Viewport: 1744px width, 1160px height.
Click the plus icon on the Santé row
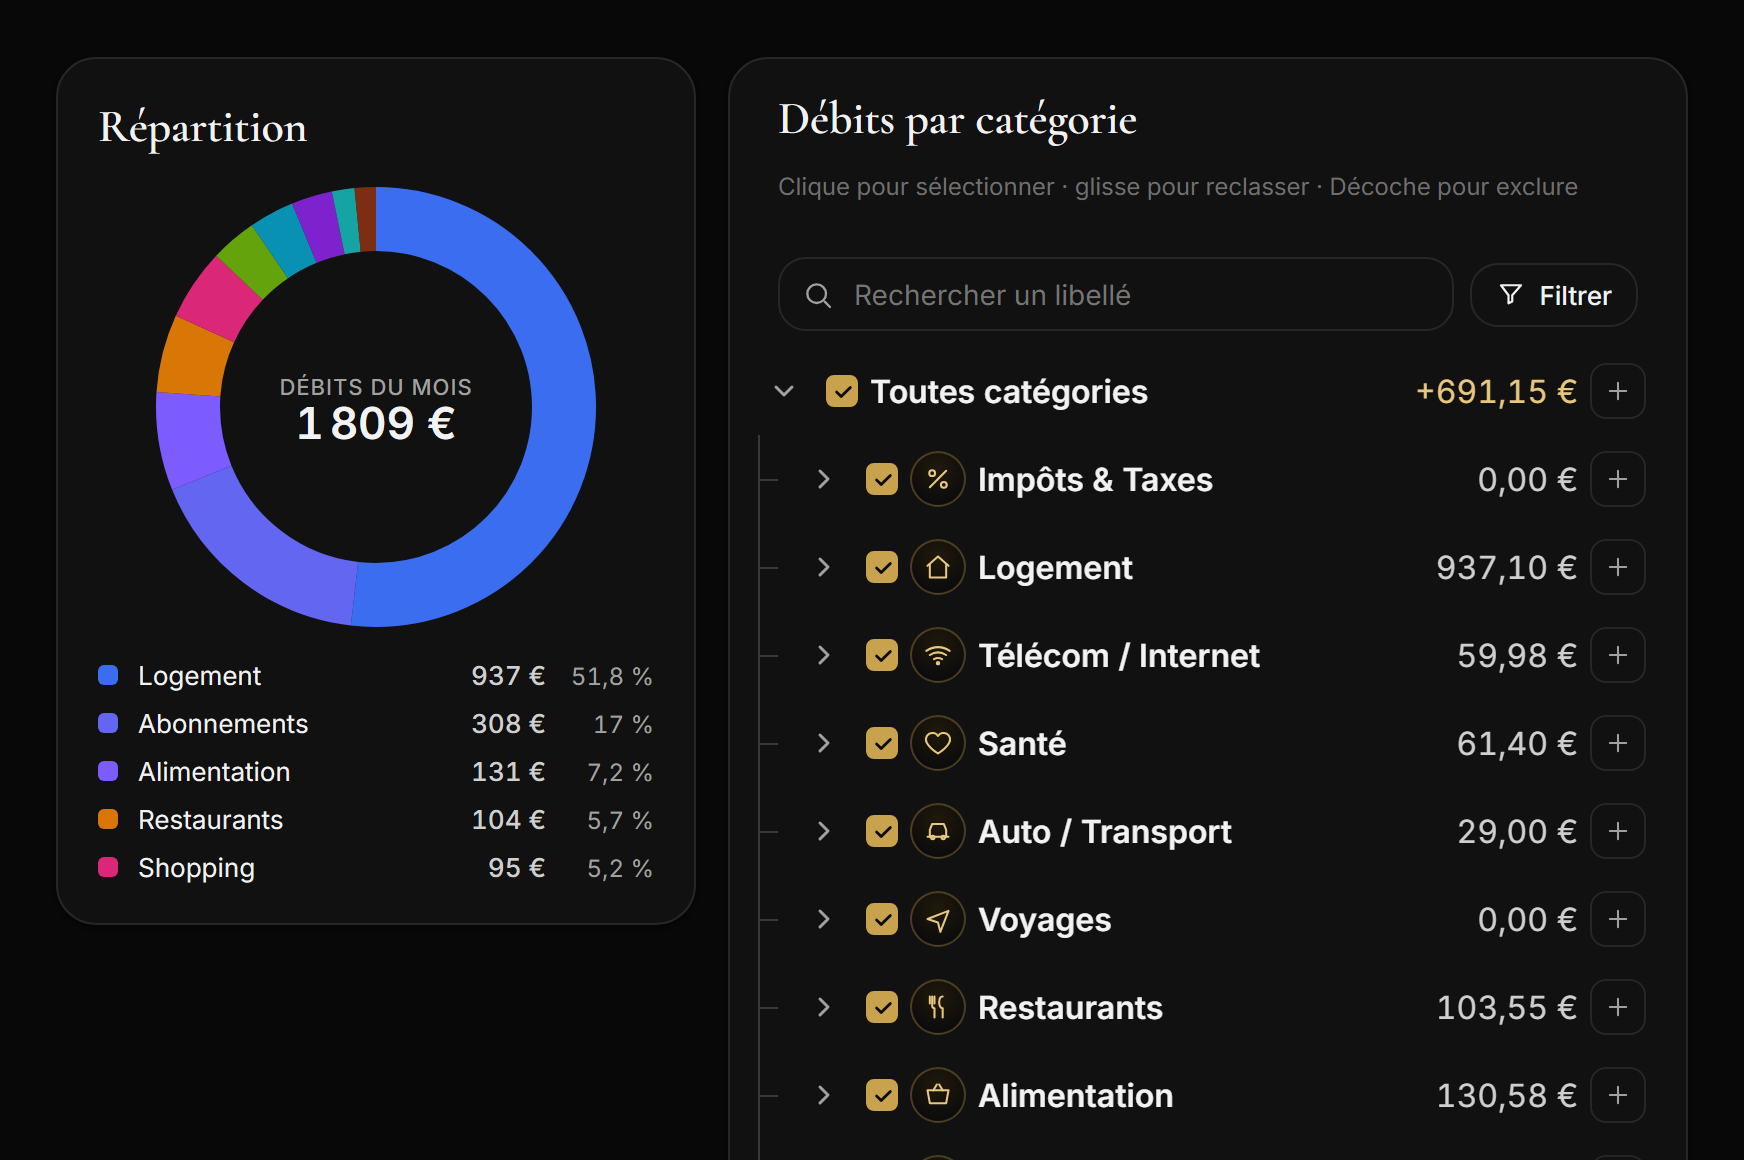1618,743
